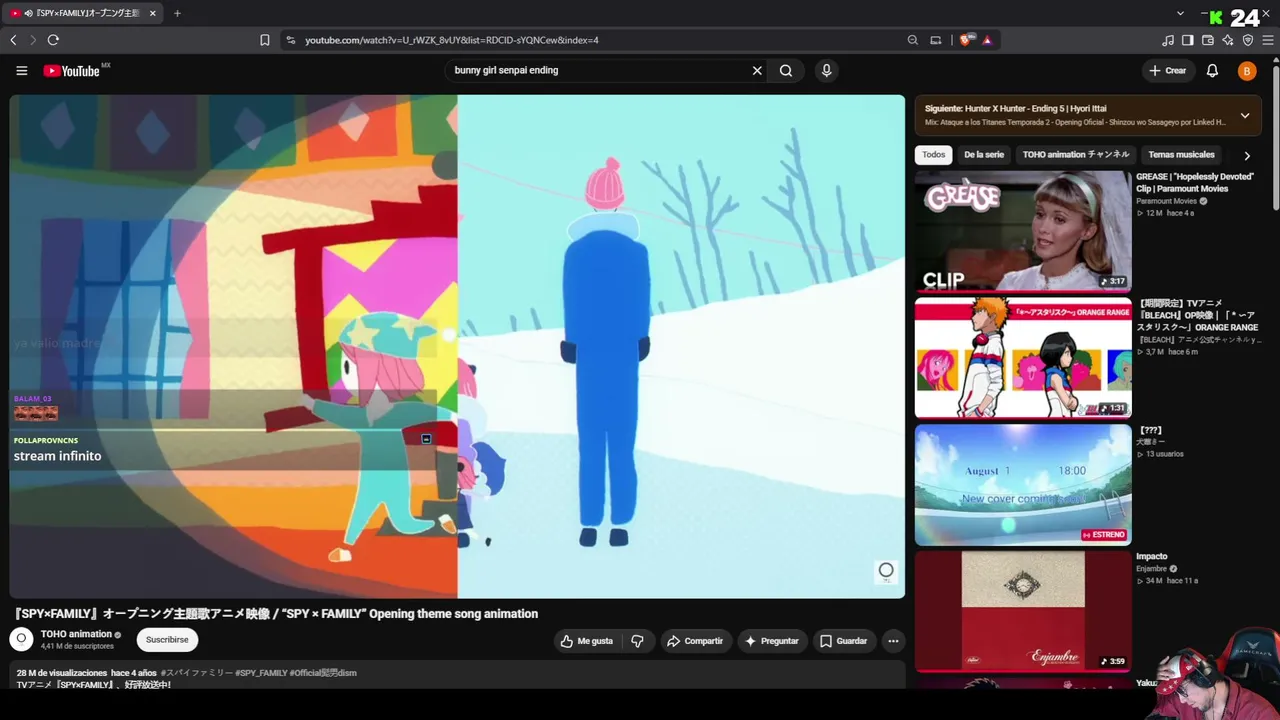Viewport: 1280px width, 720px height.
Task: Open more actions three-dot menu
Action: coord(893,641)
